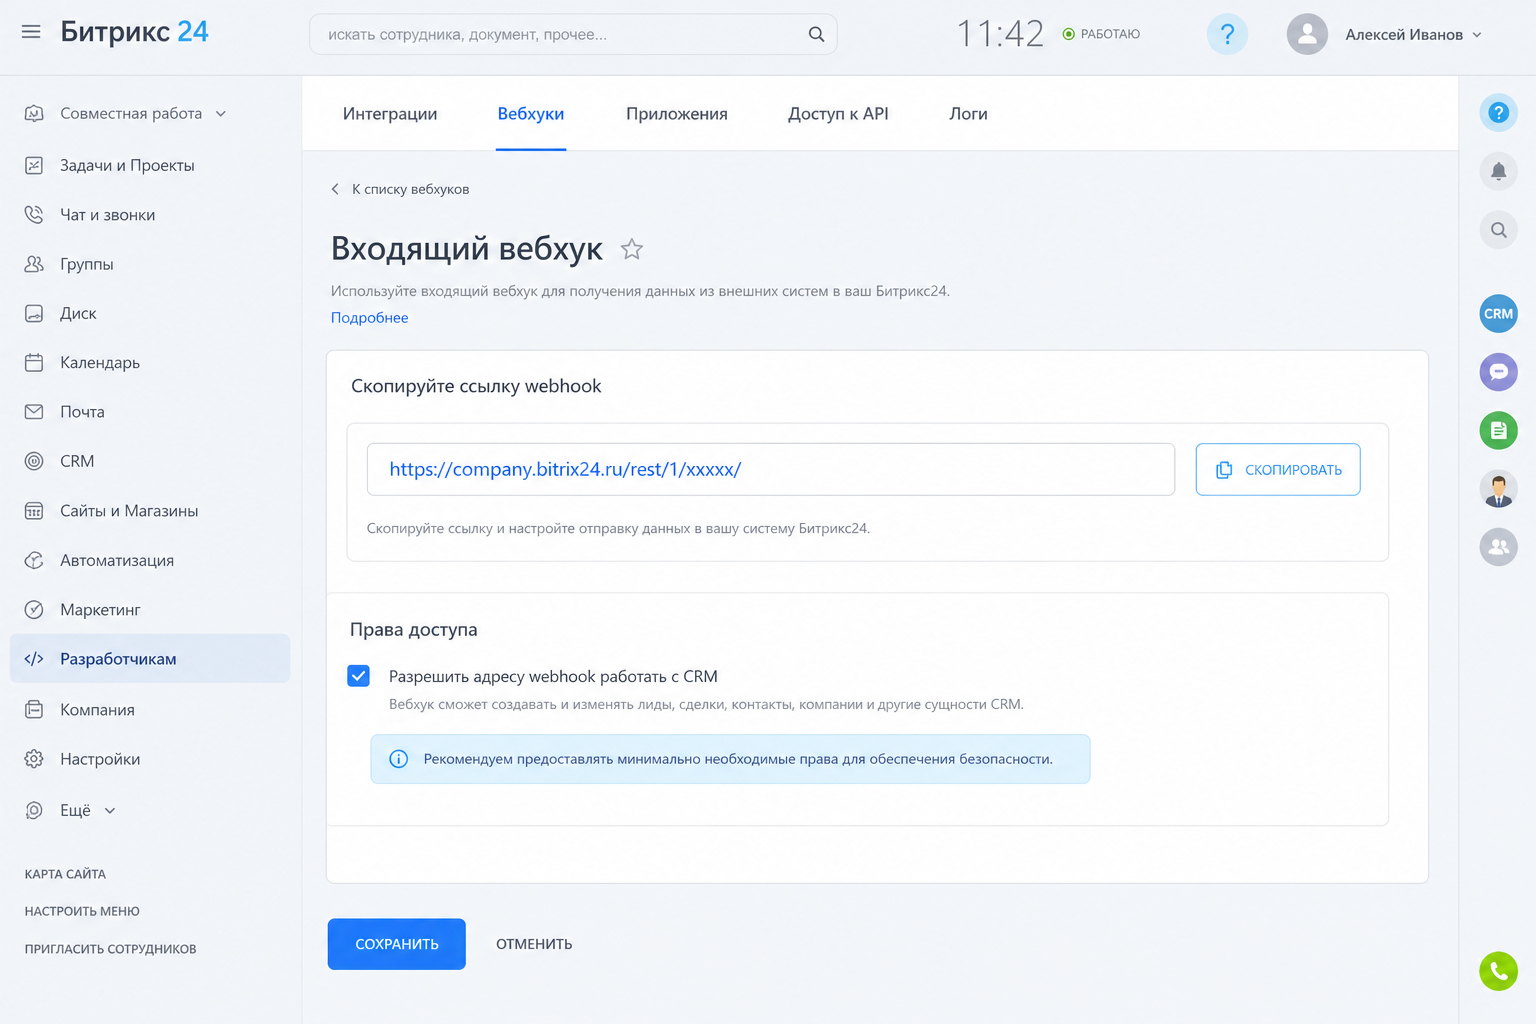Click the blue help icon in the right panel
The width and height of the screenshot is (1536, 1024).
click(x=1498, y=113)
